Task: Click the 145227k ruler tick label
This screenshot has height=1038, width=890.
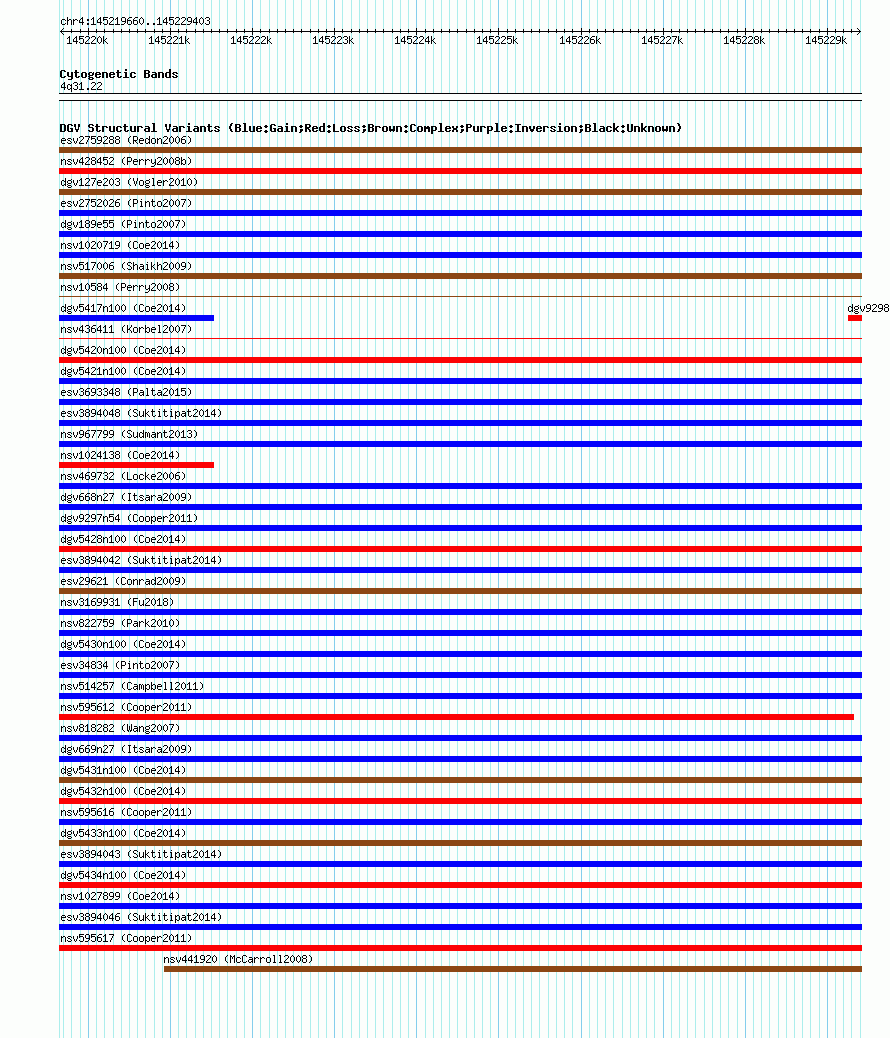Action: (x=662, y=40)
